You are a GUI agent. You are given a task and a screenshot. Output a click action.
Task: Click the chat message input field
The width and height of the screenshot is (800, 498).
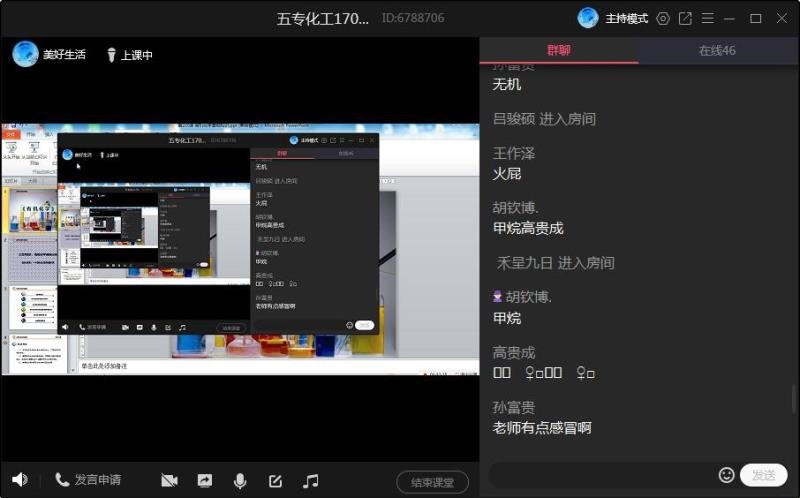tap(600, 475)
